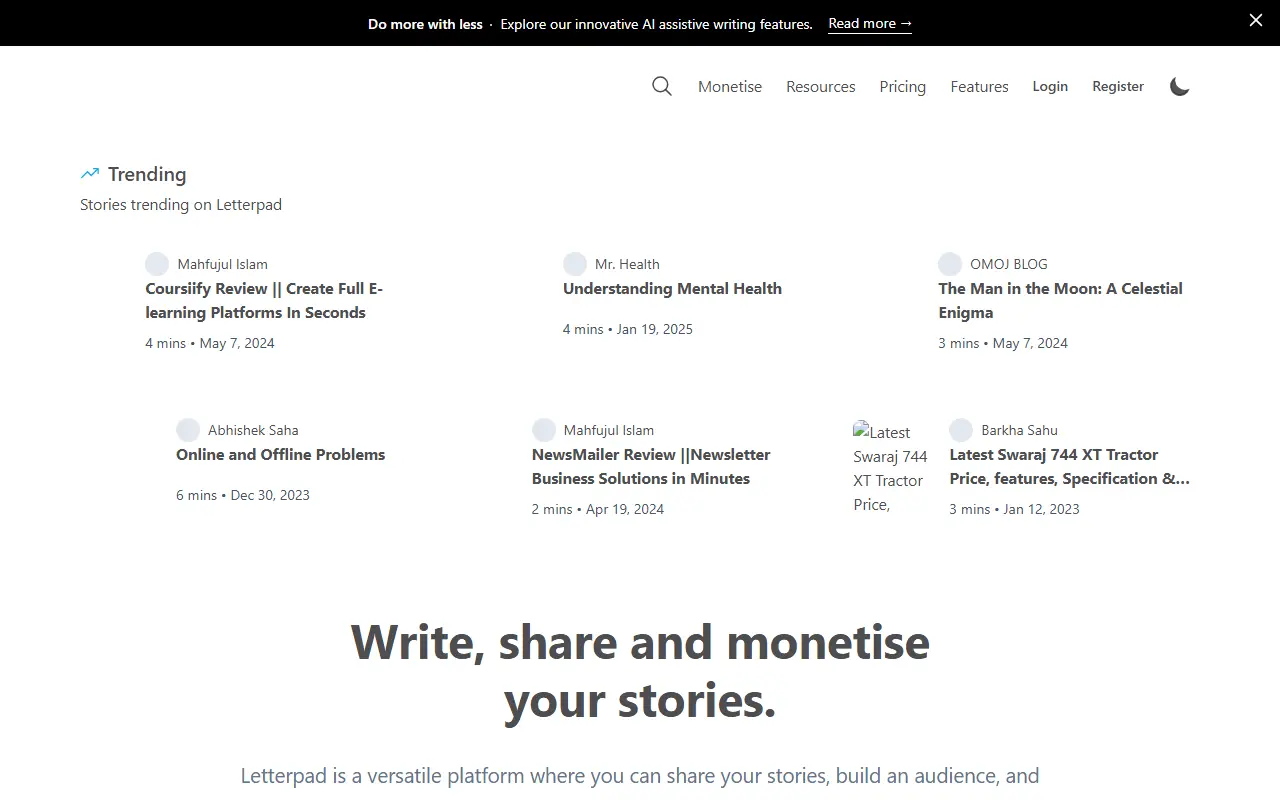1280x800 pixels.
Task: Click Abhishek Saha's author avatar
Action: [x=188, y=430]
